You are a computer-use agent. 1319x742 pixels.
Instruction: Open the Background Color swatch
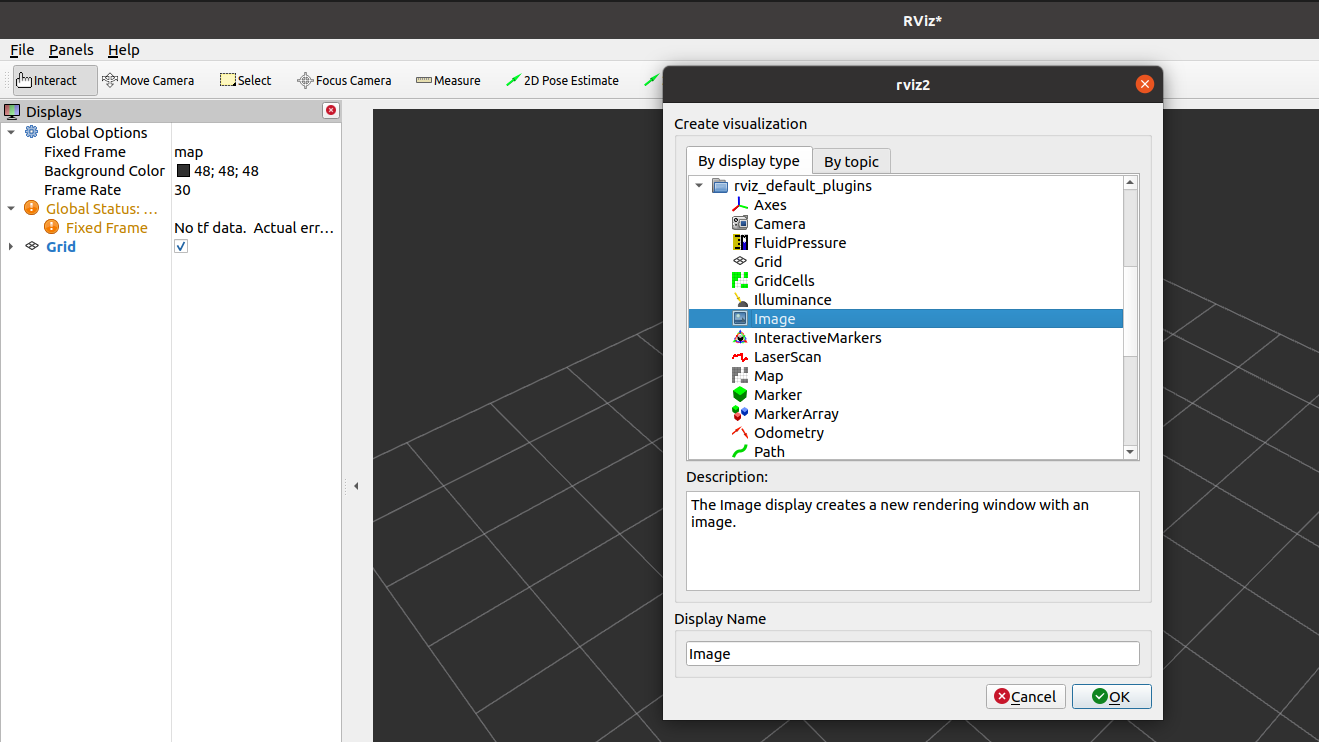pyautogui.click(x=184, y=170)
